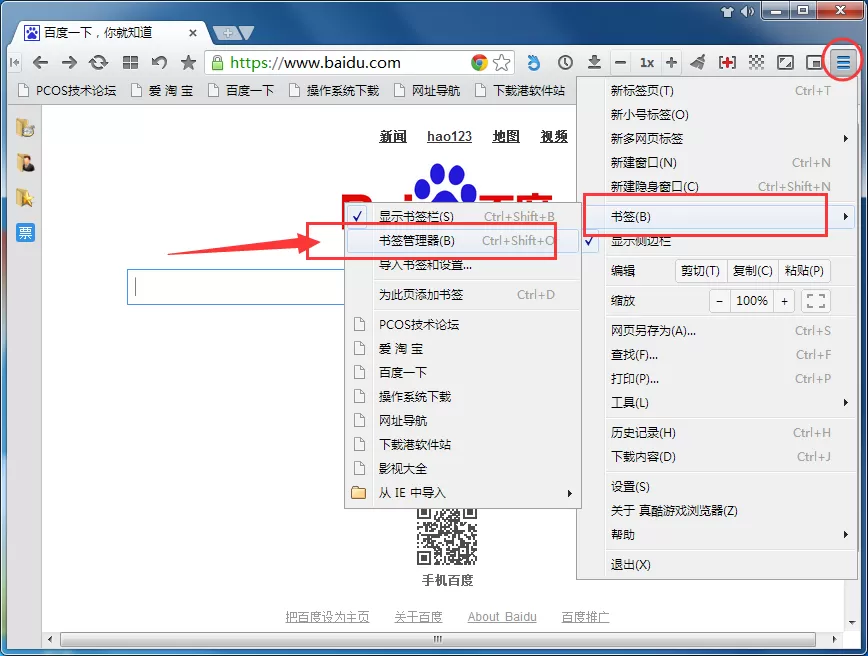Restore closed tab with the undo icon
The height and width of the screenshot is (656, 868).
click(x=159, y=63)
